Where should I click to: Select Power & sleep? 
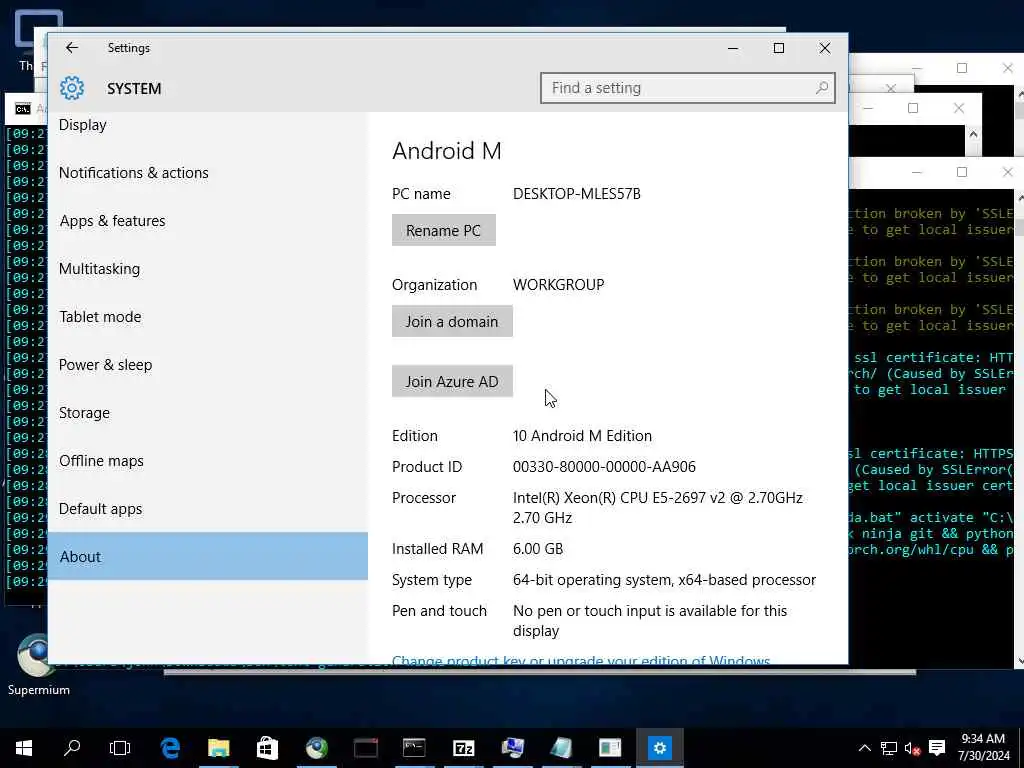pyautogui.click(x=105, y=364)
